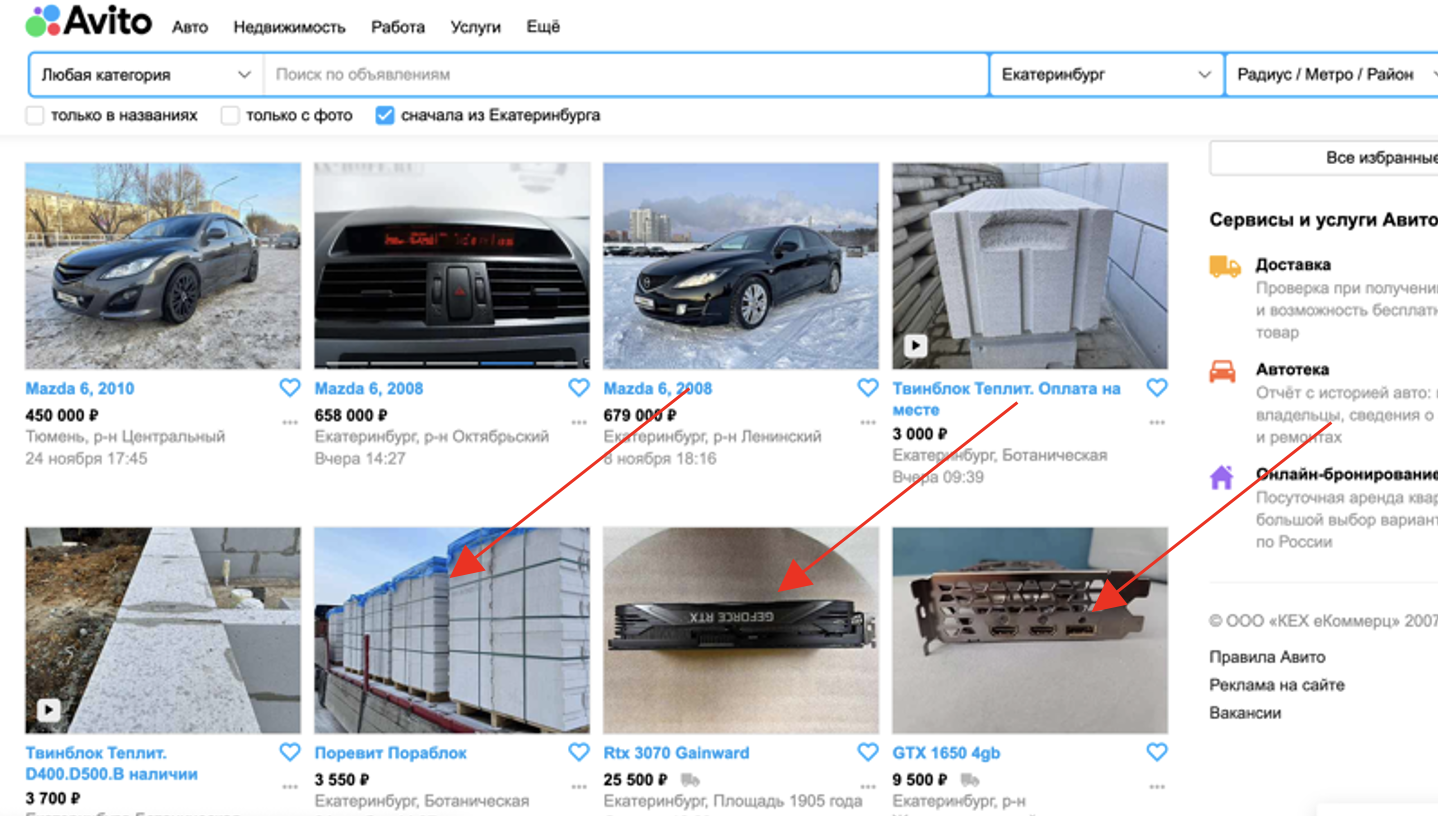Click the Вакансии footer link
Viewport: 1438px width, 816px height.
tap(1245, 713)
